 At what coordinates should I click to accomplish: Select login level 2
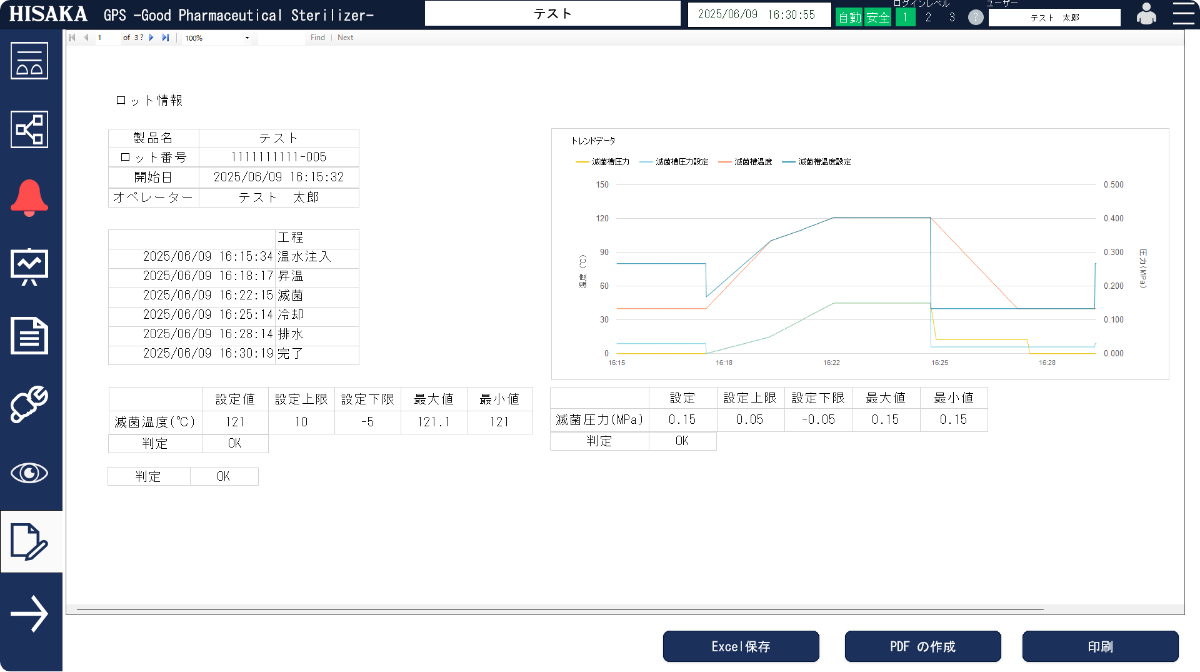pyautogui.click(x=928, y=17)
